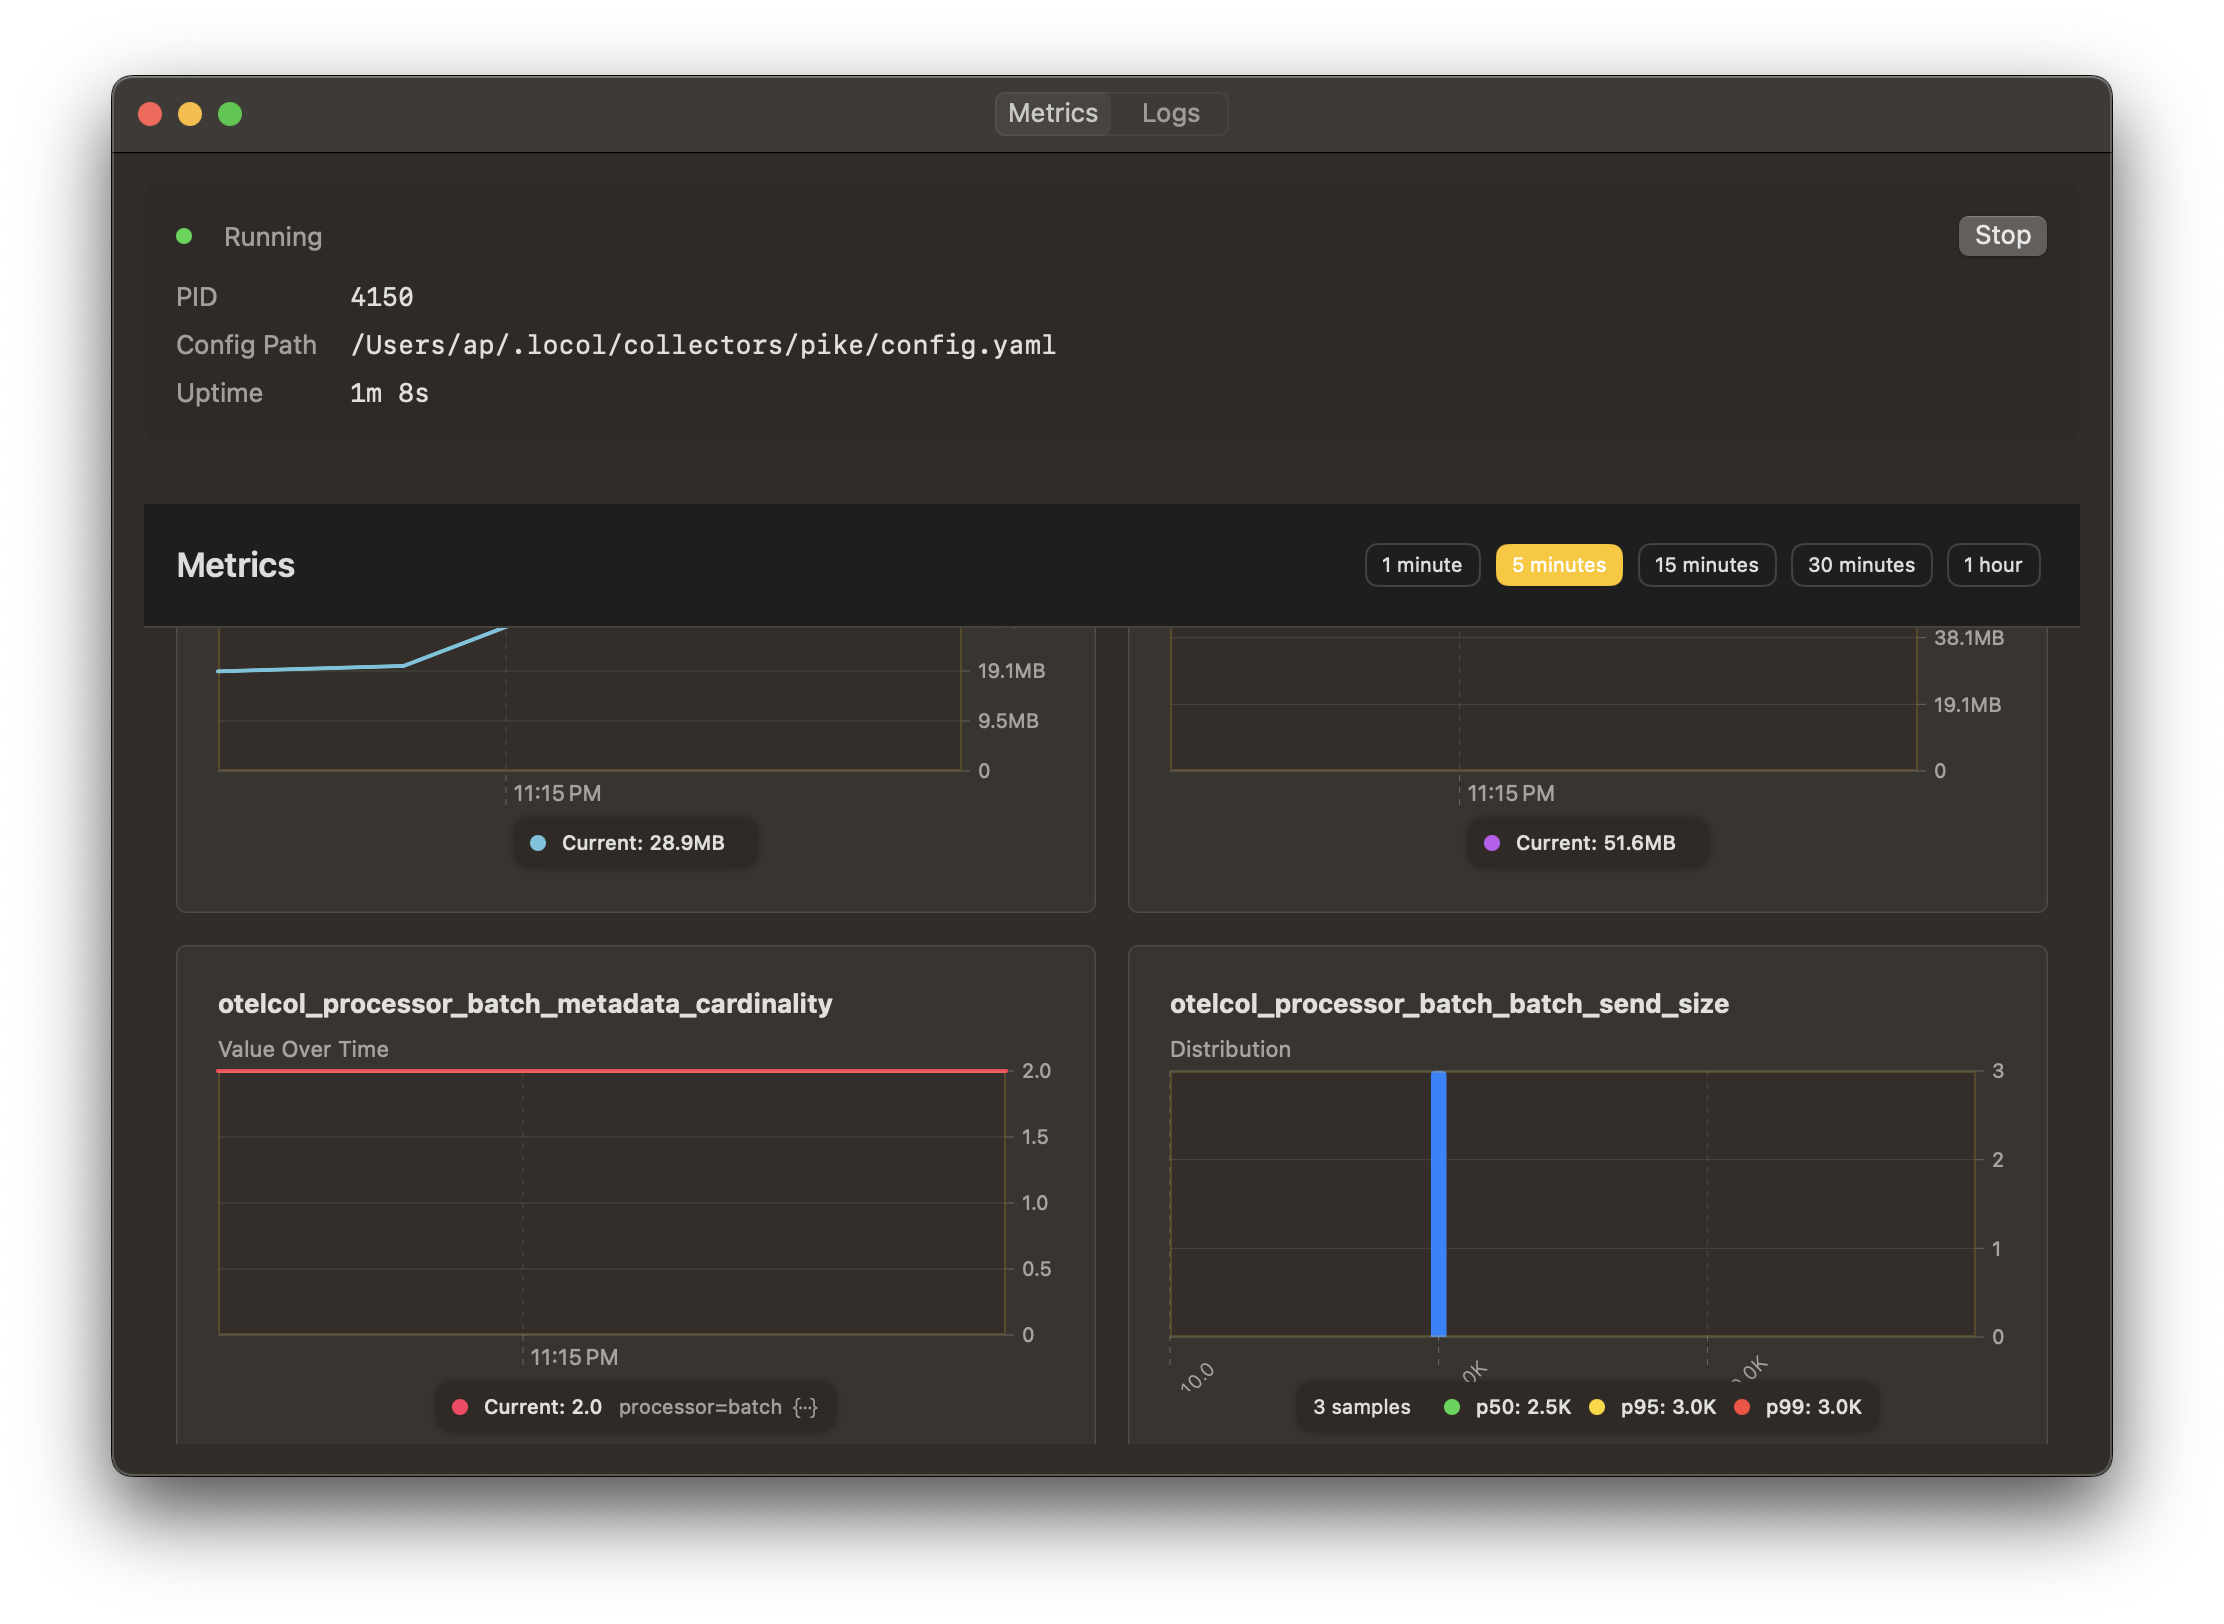Switch to the Logs tab
Viewport: 2224px width, 1624px height.
pos(1170,113)
